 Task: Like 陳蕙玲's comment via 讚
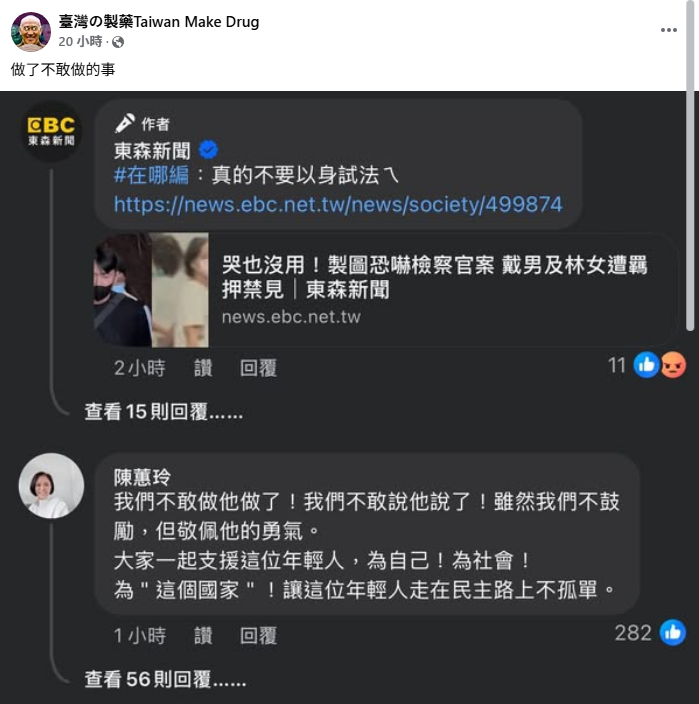(203, 635)
